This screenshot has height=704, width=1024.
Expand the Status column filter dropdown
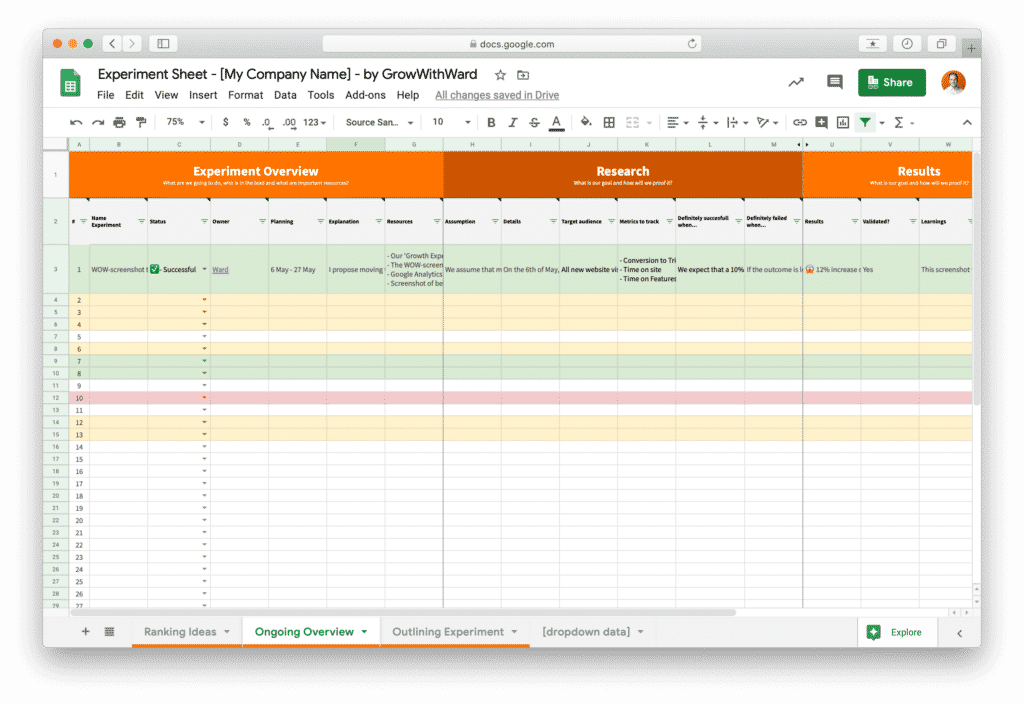pos(204,221)
